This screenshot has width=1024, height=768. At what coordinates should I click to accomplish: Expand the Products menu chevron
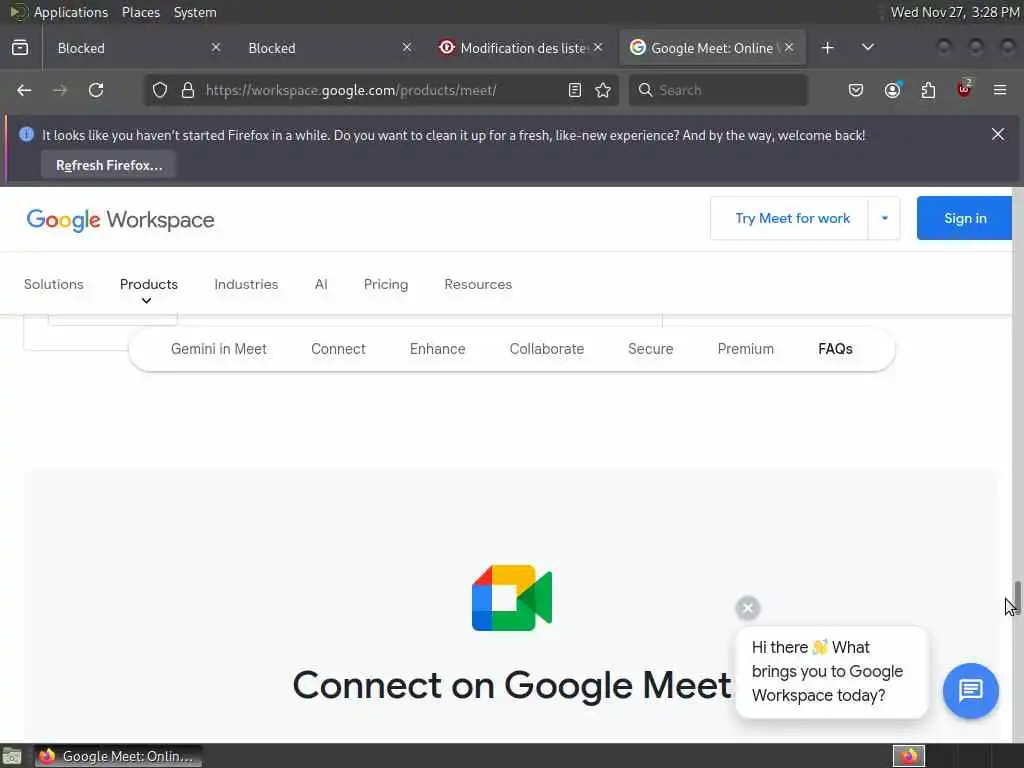click(x=146, y=300)
